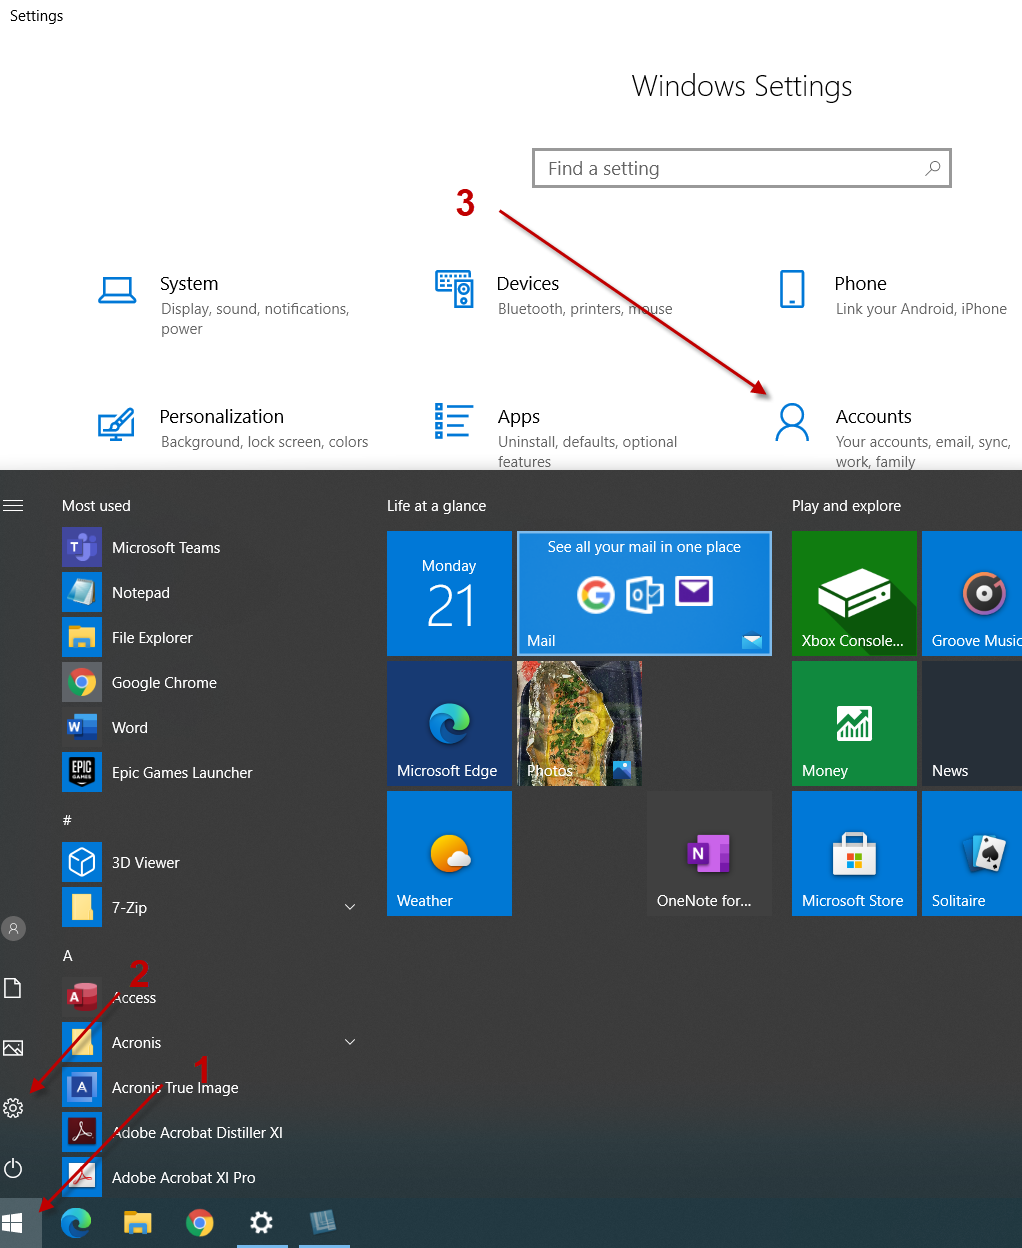Viewport: 1022px width, 1248px height.
Task: Open the Money tile
Action: coord(854,723)
